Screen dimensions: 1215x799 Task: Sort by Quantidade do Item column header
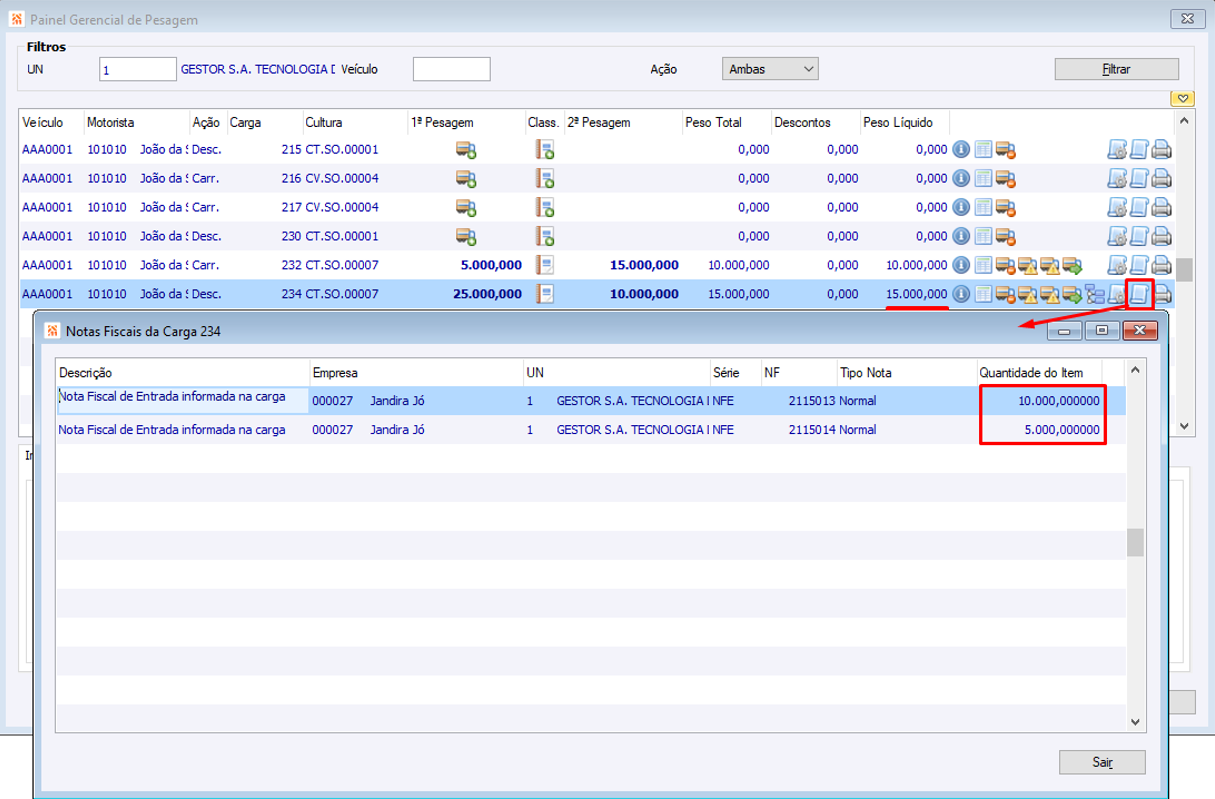click(1039, 373)
